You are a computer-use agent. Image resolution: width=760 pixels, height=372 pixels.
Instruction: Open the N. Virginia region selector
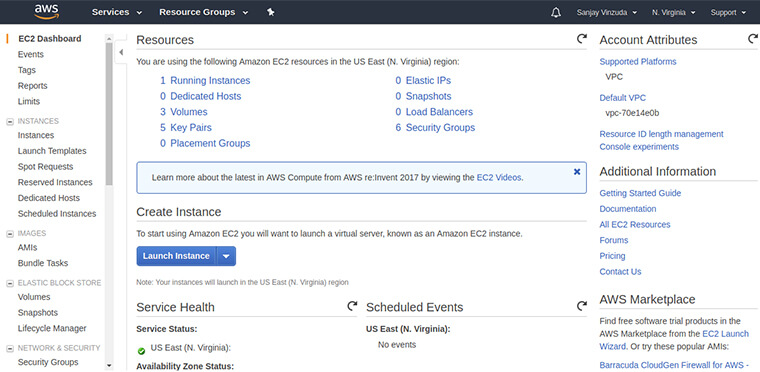point(674,13)
